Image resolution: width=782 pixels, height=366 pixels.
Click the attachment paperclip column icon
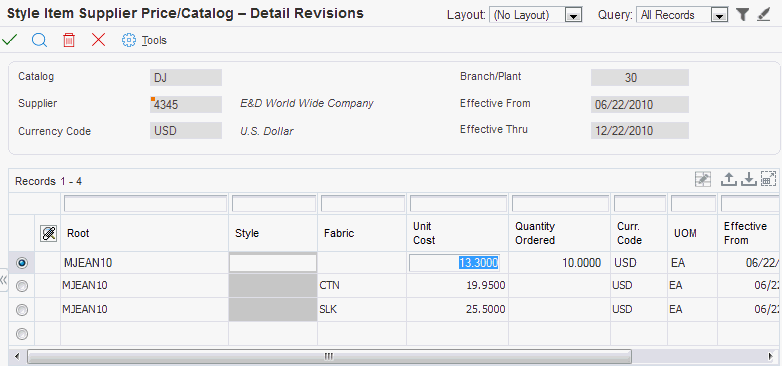click(x=48, y=233)
